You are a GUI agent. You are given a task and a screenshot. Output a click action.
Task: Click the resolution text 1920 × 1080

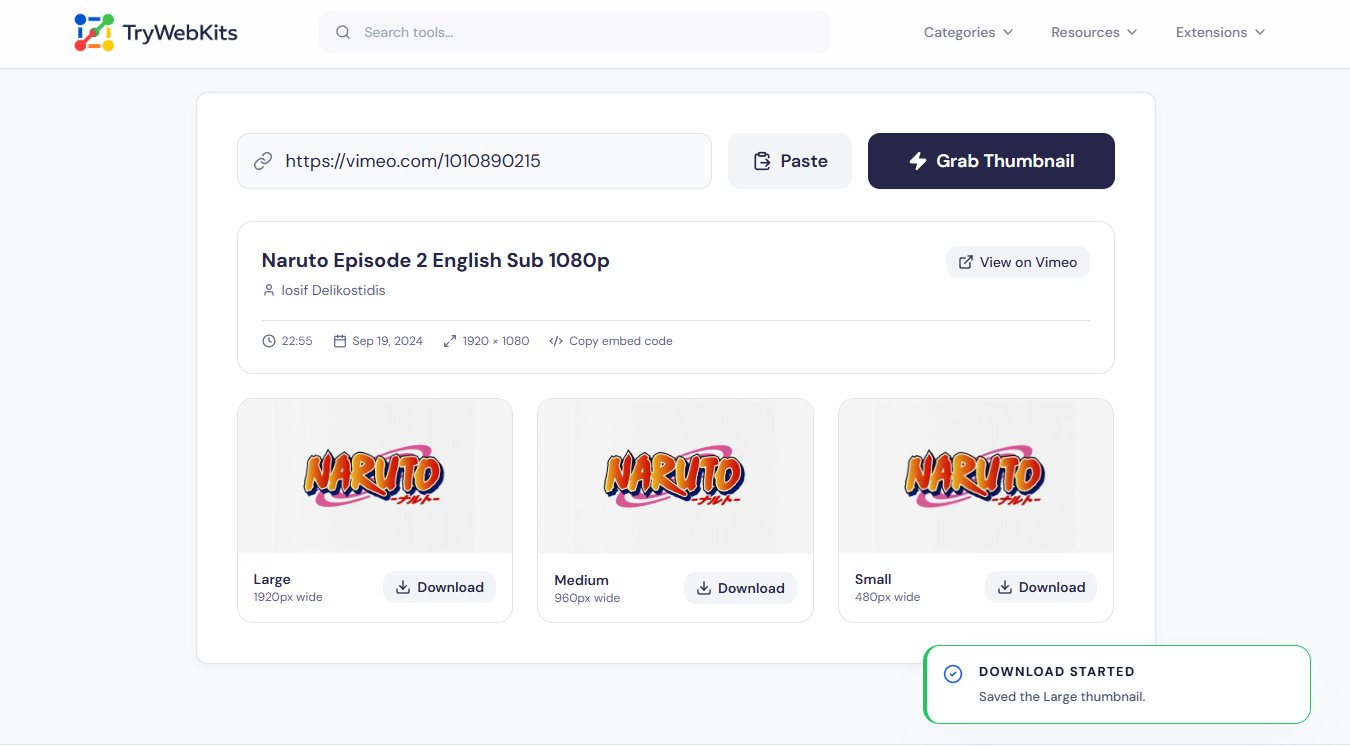[496, 341]
